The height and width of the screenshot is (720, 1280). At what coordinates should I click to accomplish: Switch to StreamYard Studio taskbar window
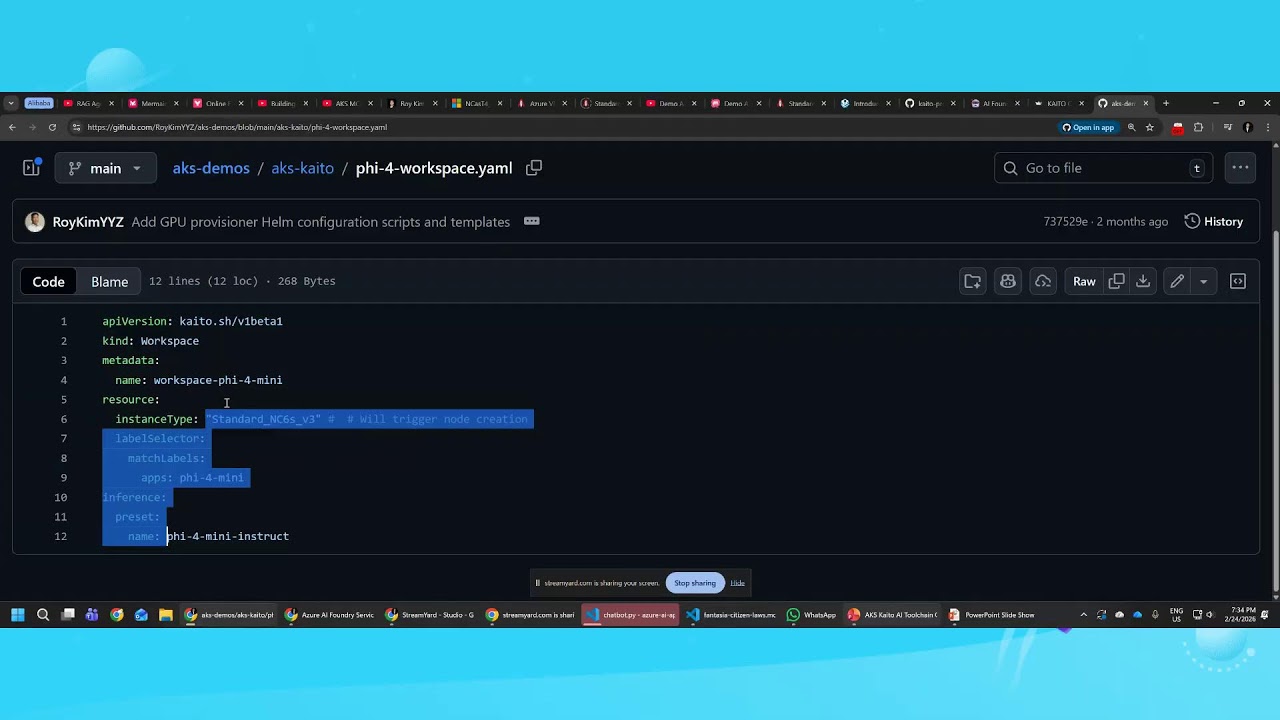(x=430, y=615)
